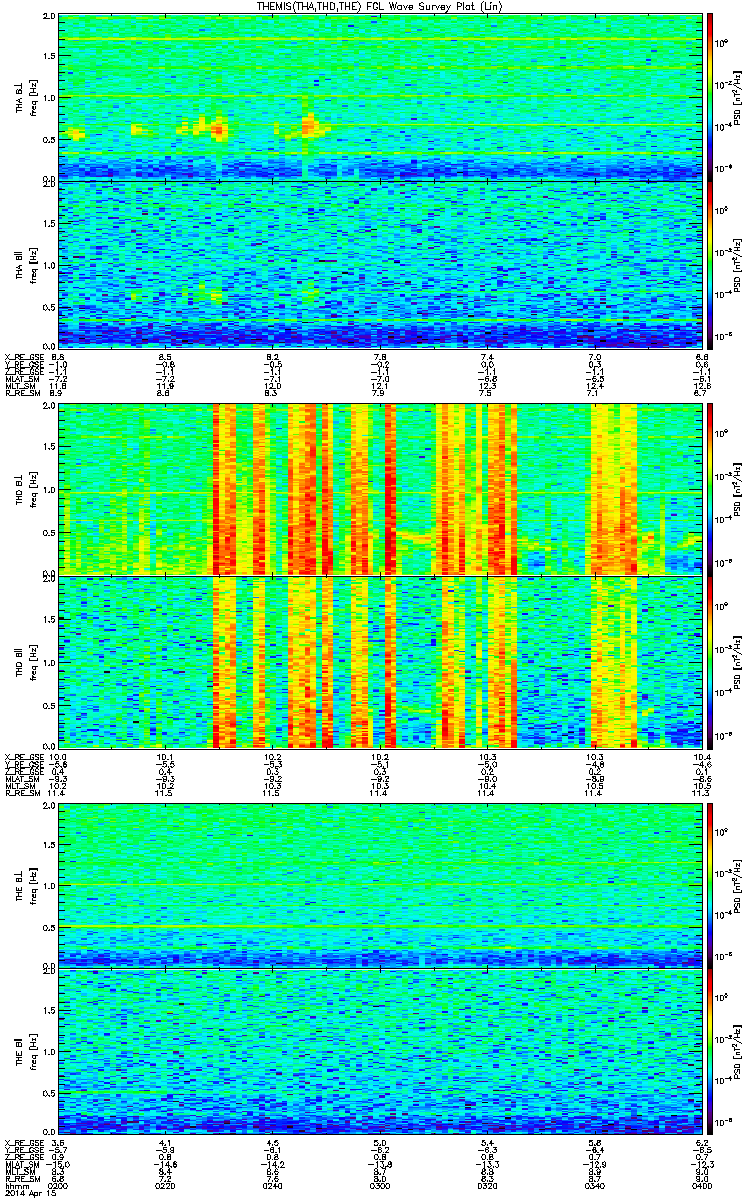The width and height of the screenshot is (750, 1200).
Task: Click the 0400 time tick label
Action: pyautogui.click(x=701, y=1185)
